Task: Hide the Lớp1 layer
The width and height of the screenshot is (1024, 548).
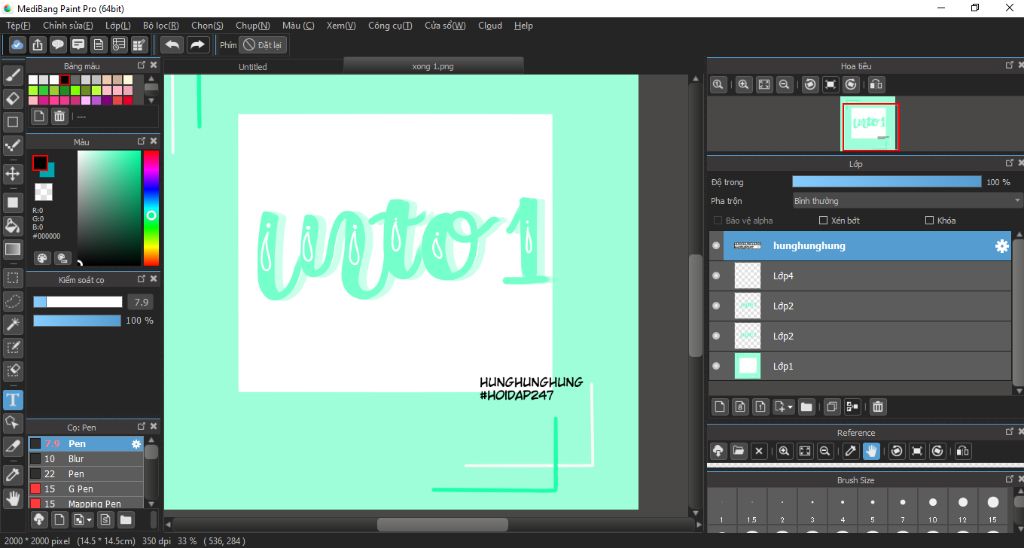Action: point(716,366)
